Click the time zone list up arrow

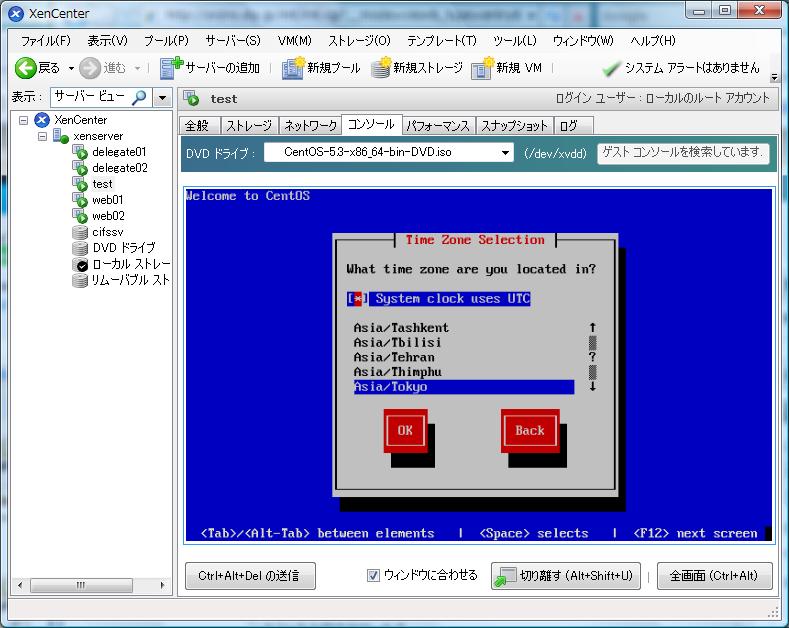coord(593,328)
